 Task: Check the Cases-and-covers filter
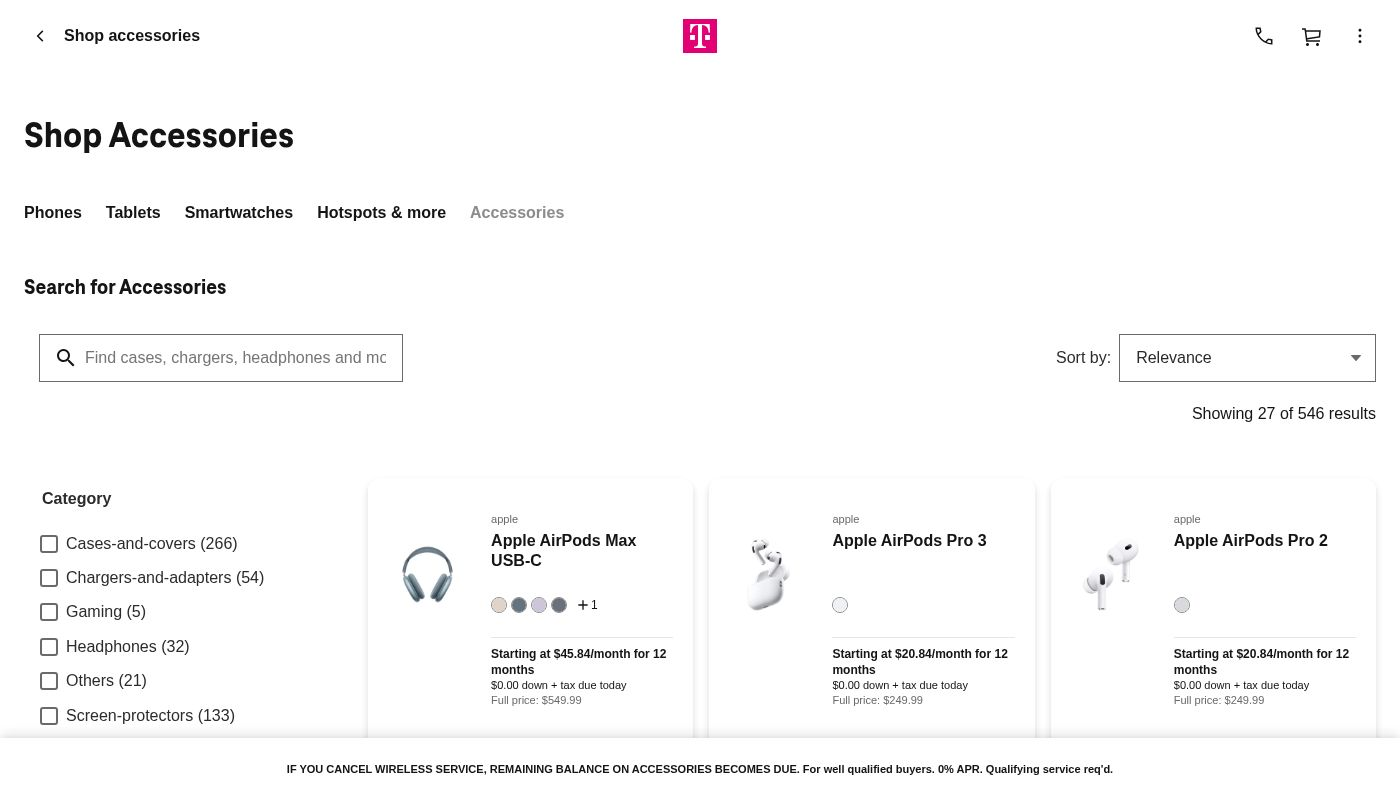[49, 544]
